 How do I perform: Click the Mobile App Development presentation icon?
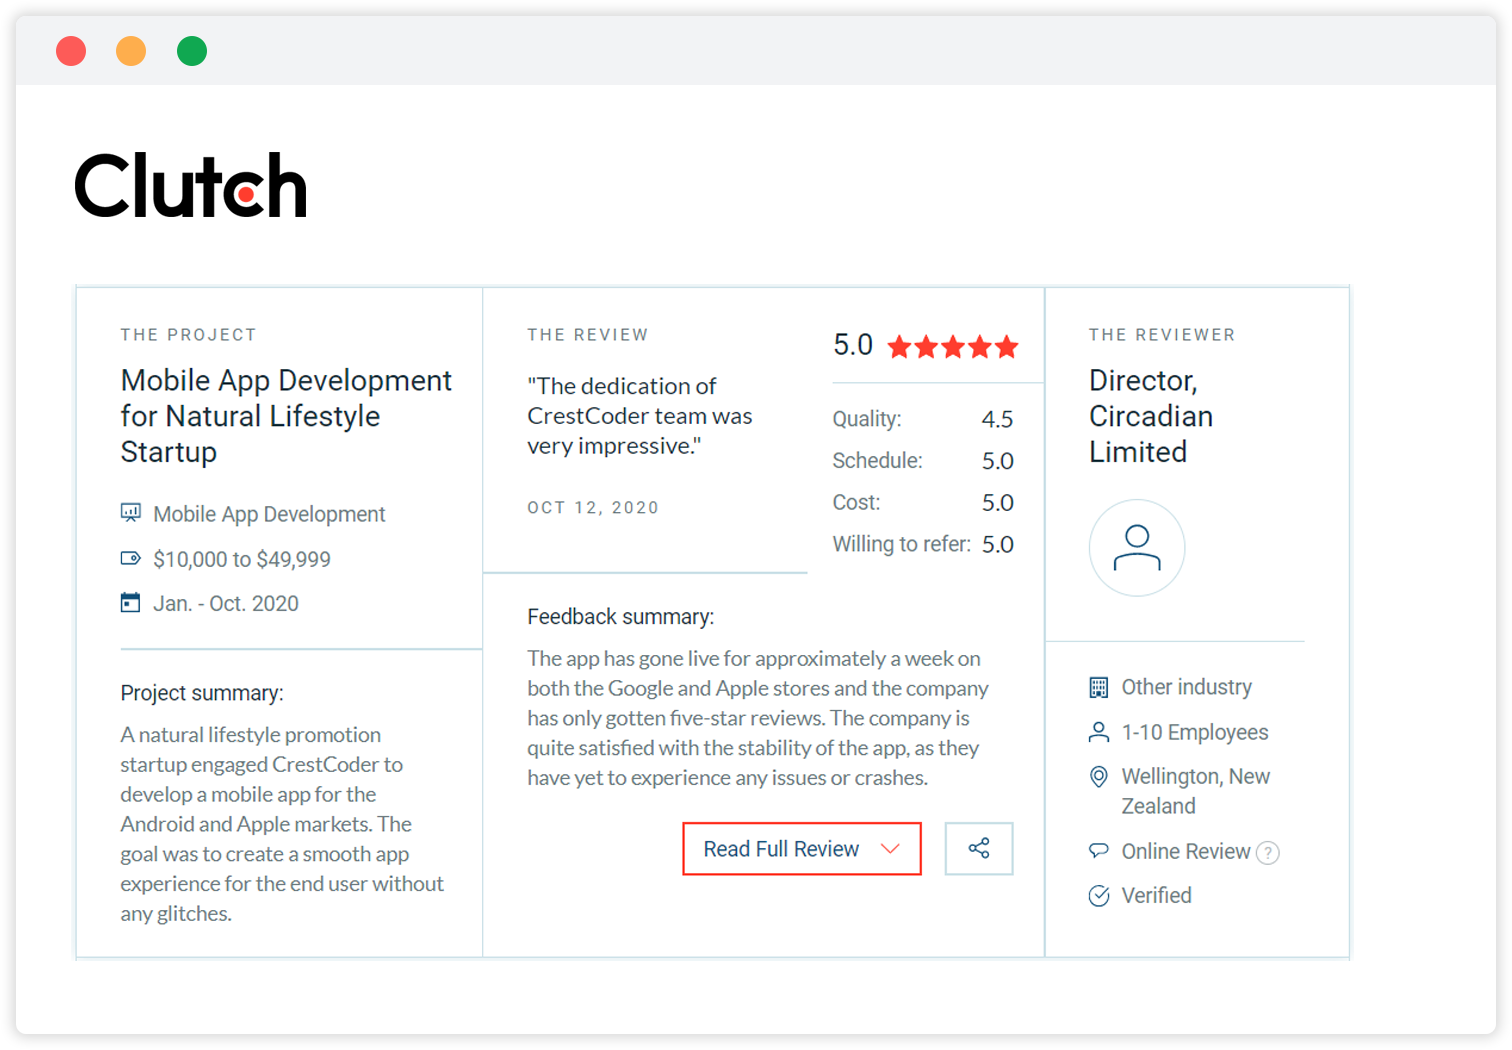[x=131, y=513]
